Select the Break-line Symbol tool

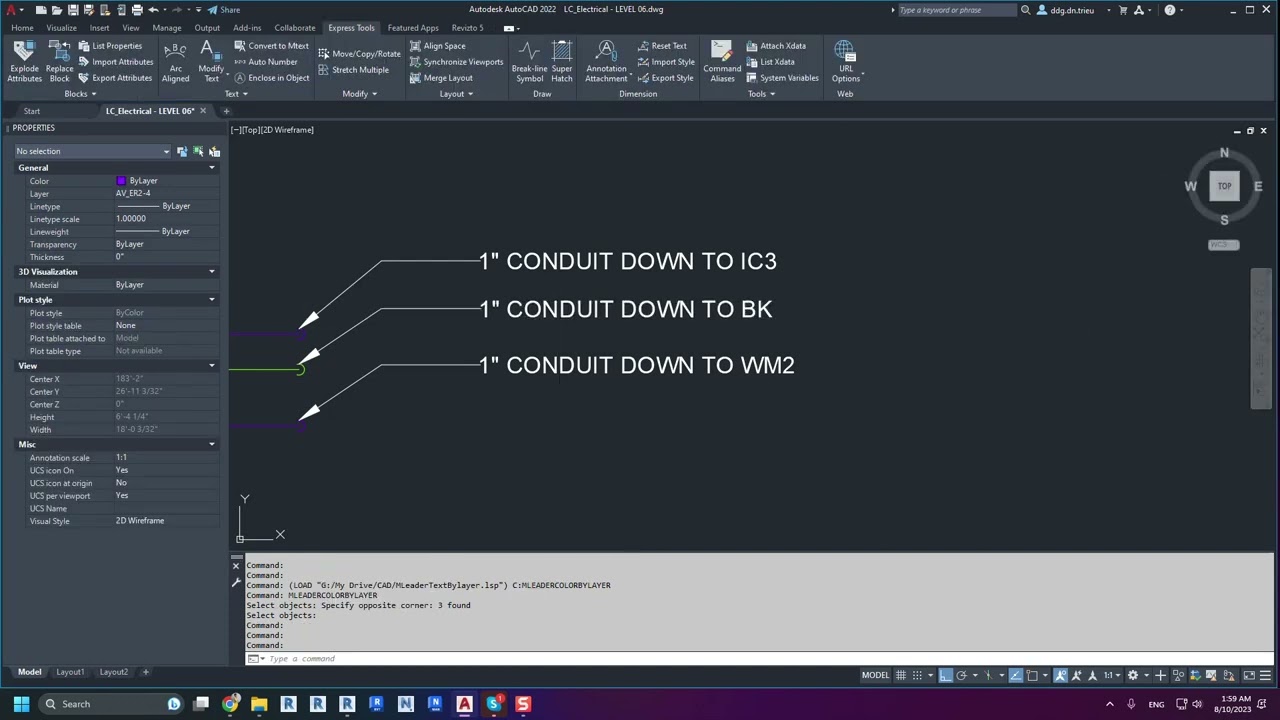tap(529, 62)
